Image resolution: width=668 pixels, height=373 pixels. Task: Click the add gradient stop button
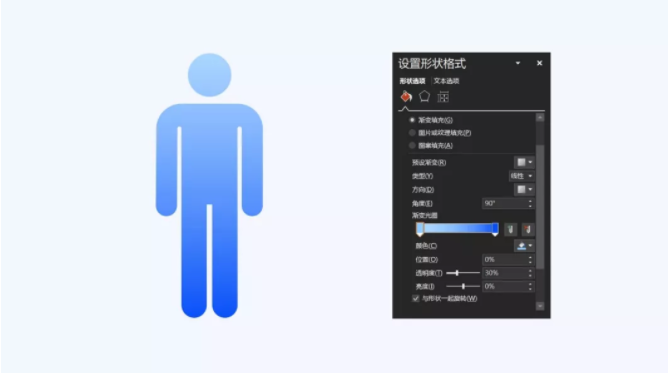coord(510,230)
